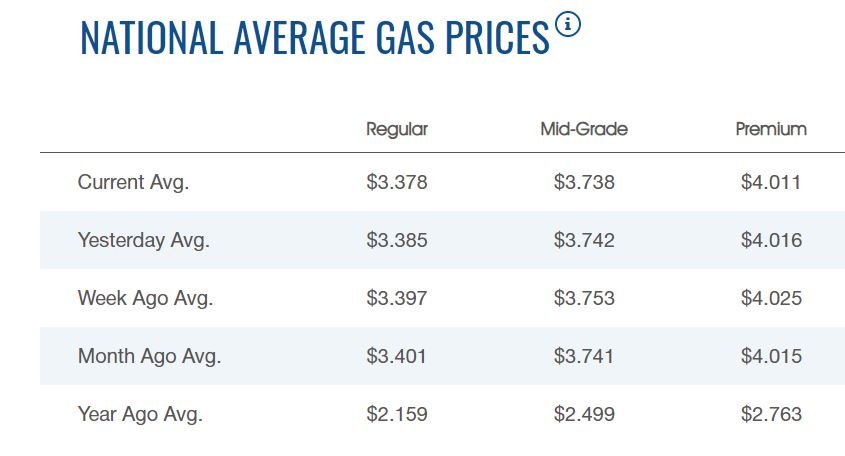Click the Current Avg. row label
Screen dimensions: 845x456
(133, 182)
